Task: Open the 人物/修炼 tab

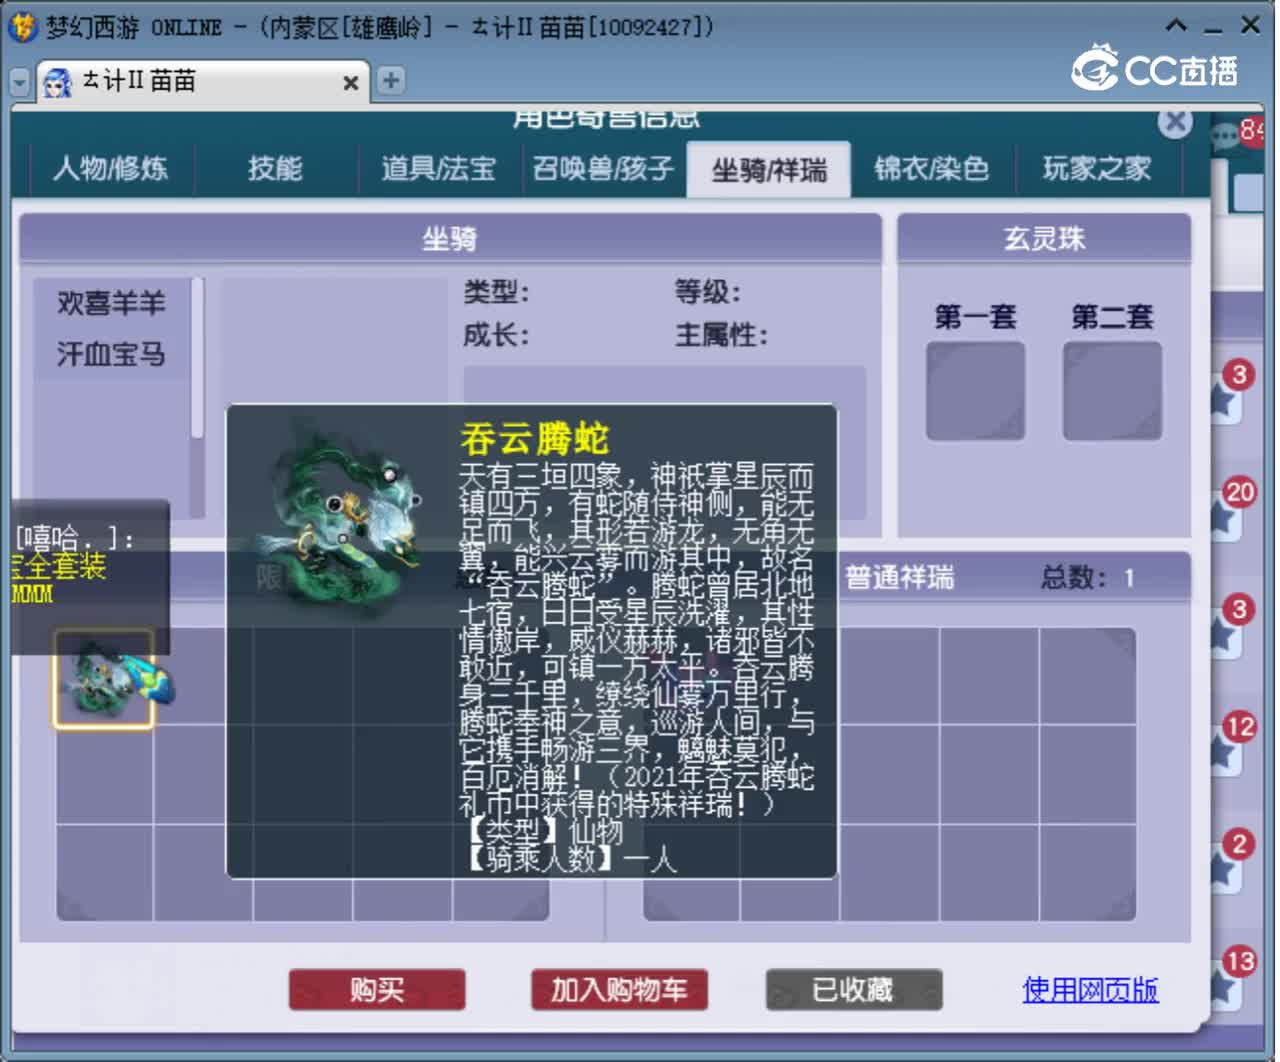Action: point(111,168)
